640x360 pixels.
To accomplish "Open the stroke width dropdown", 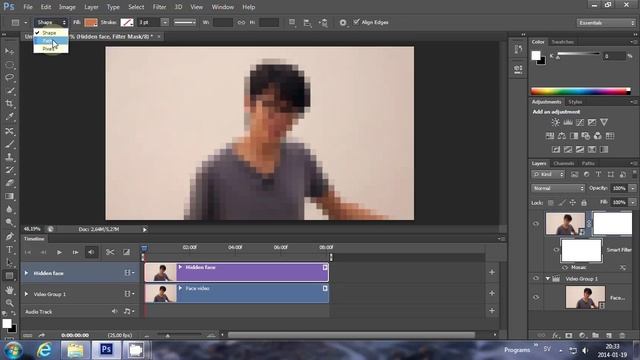I will click(164, 22).
